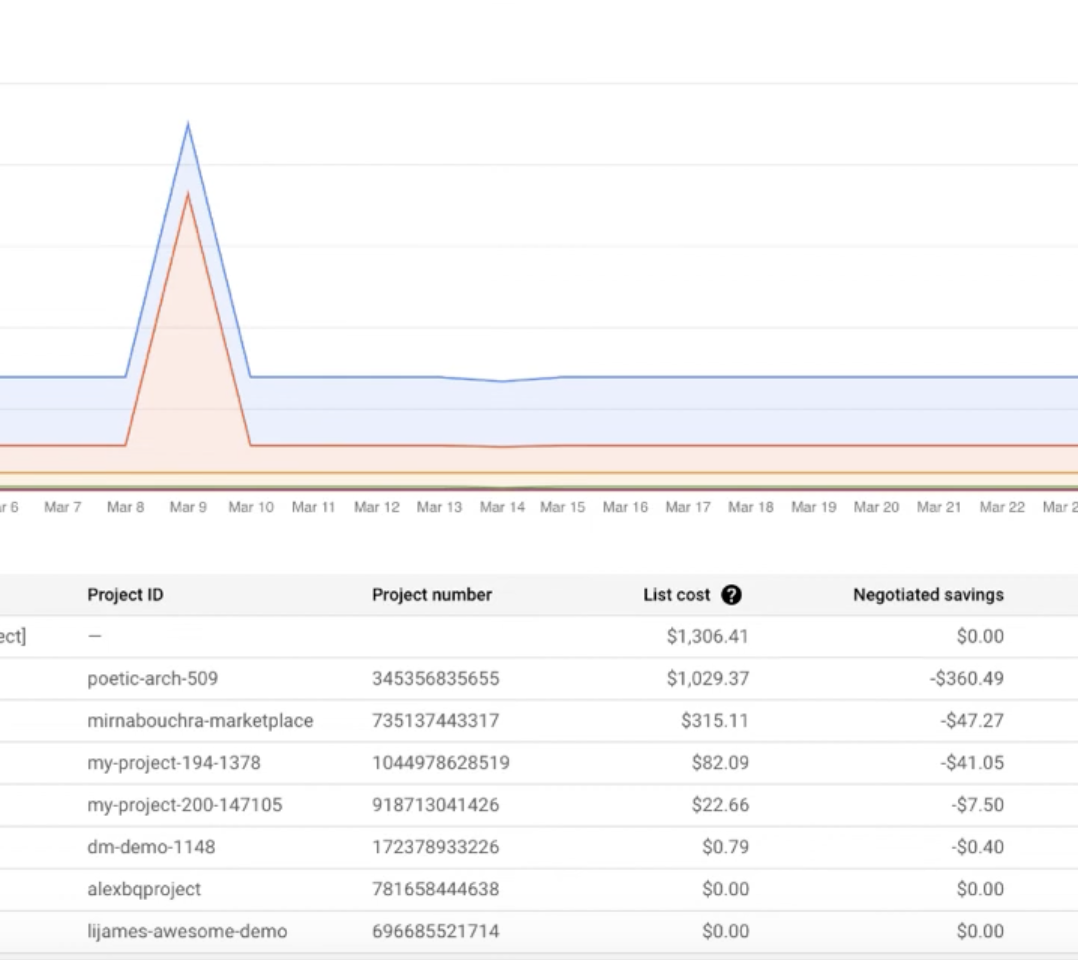Click the Mar 15 date label on chart axis
This screenshot has width=1078, height=960.
(562, 507)
